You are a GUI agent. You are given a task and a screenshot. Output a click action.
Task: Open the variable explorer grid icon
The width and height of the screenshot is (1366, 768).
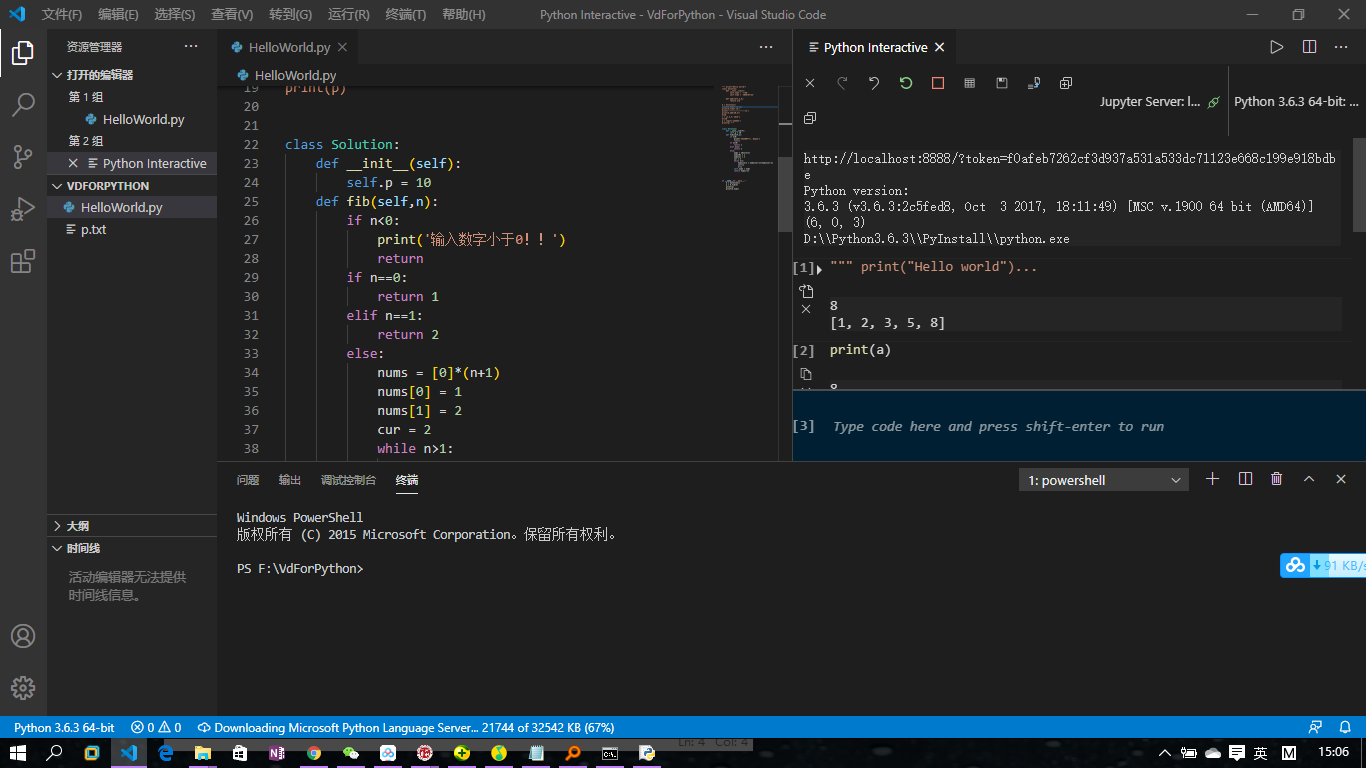(969, 83)
